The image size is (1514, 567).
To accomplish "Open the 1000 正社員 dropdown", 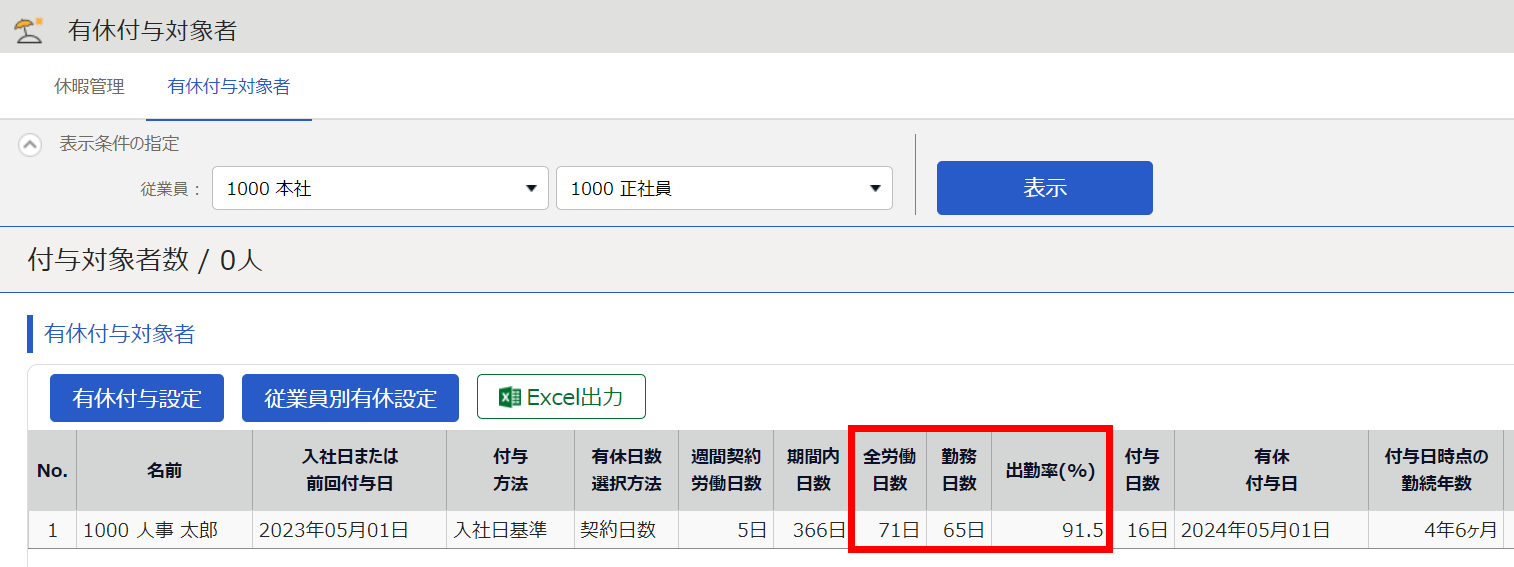I will pos(724,188).
